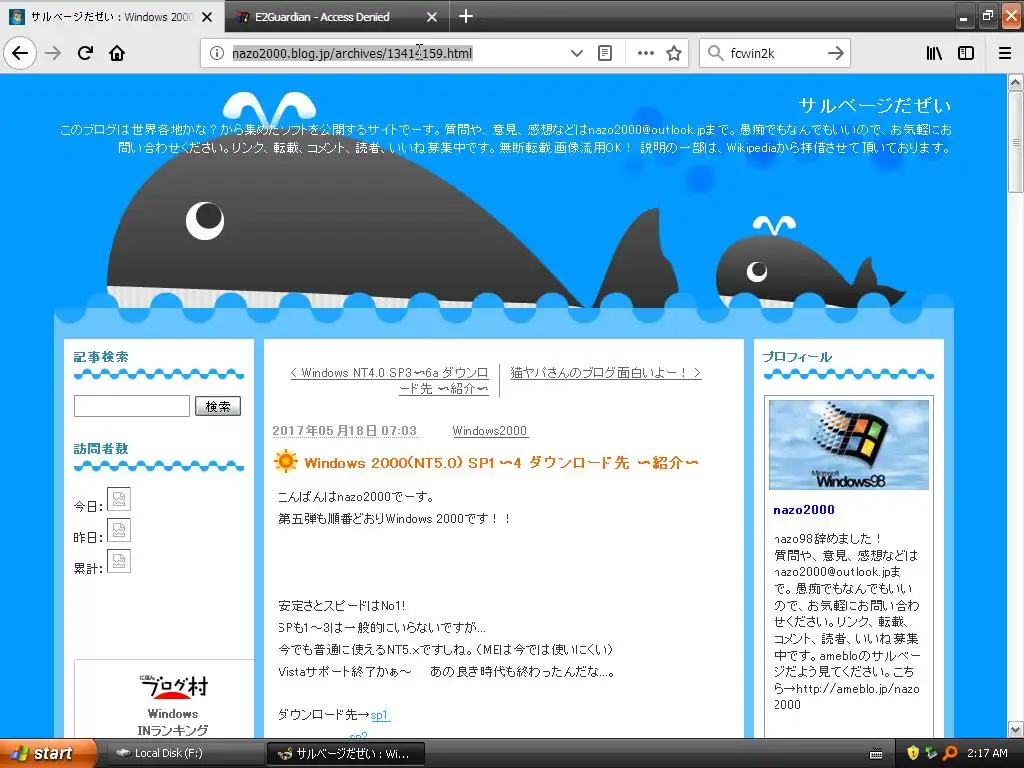
Task: Click the 2:17 AM system clock
Action: [987, 753]
